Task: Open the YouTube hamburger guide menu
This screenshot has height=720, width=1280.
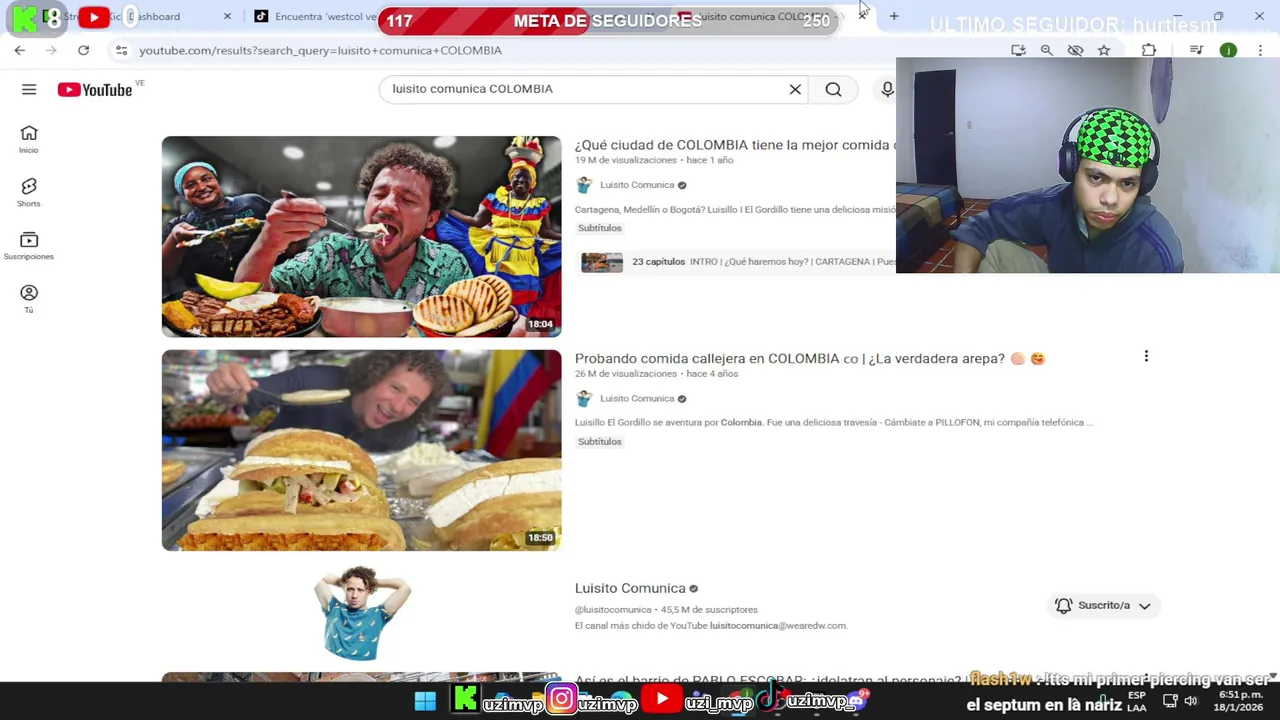Action: click(29, 89)
